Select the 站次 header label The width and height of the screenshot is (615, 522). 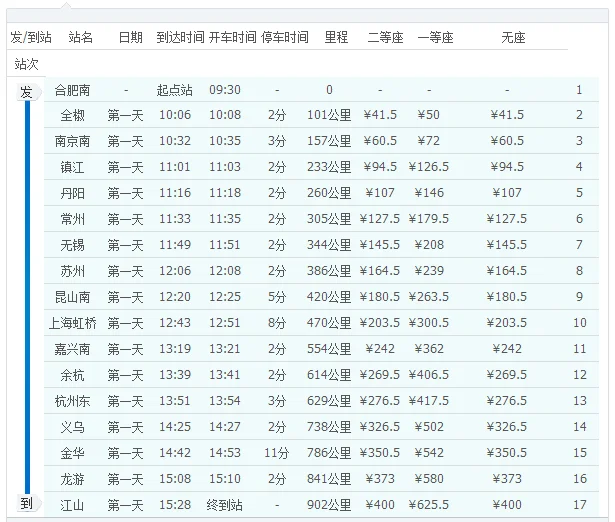point(26,64)
